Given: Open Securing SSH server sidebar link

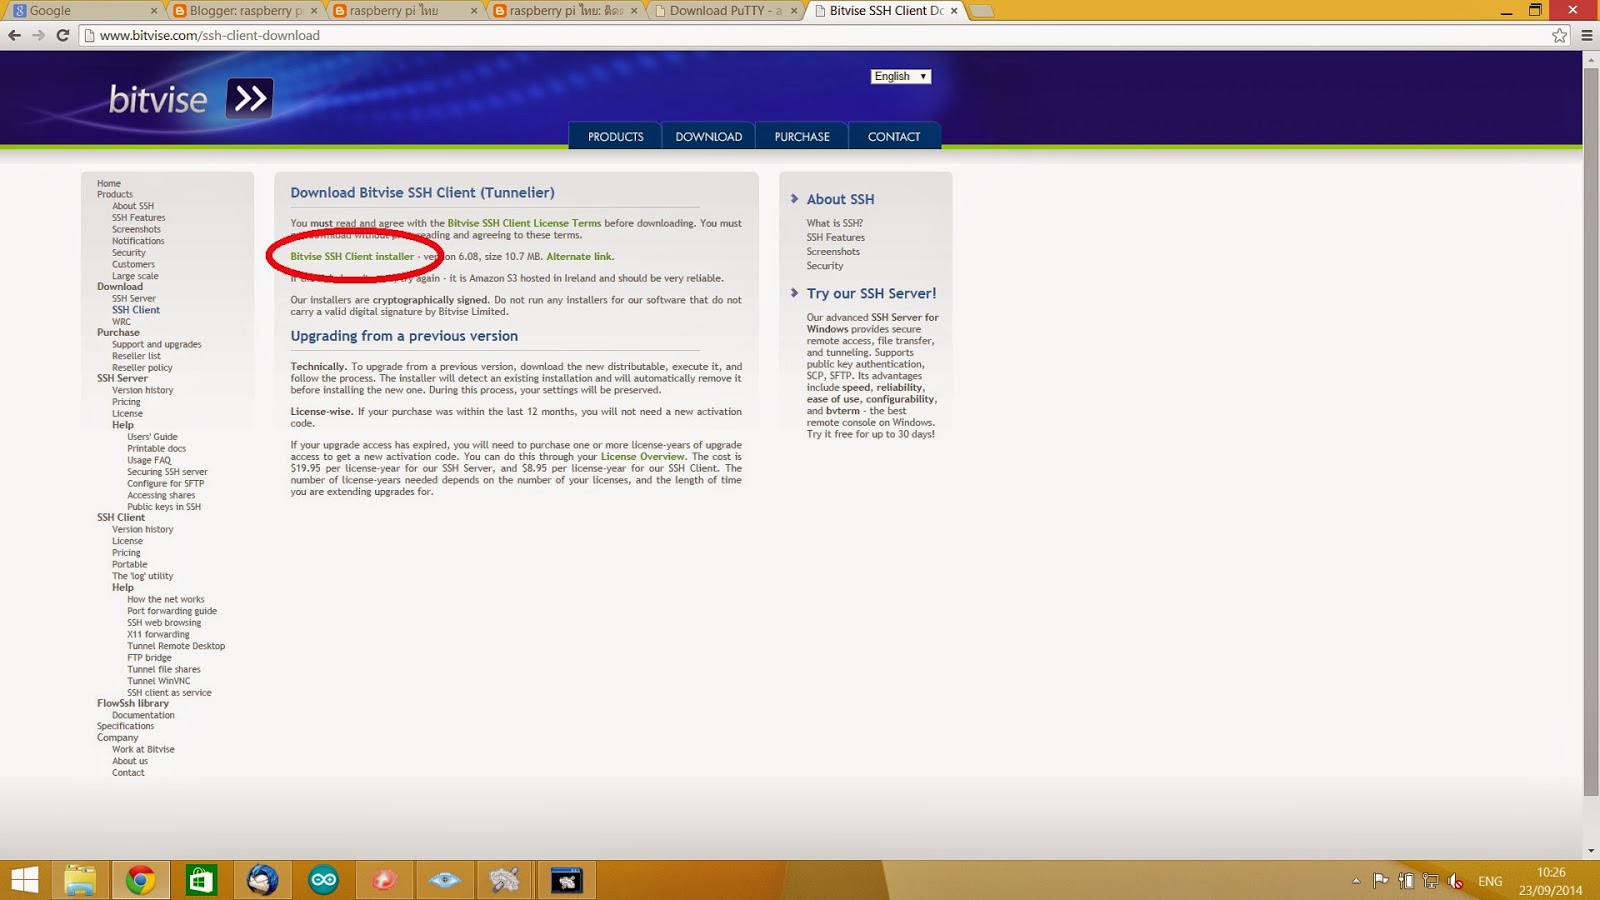Looking at the screenshot, I should pyautogui.click(x=167, y=472).
